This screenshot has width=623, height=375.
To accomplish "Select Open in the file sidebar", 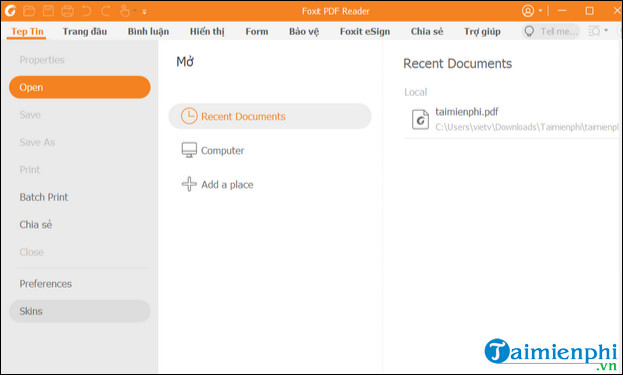I will [x=79, y=87].
